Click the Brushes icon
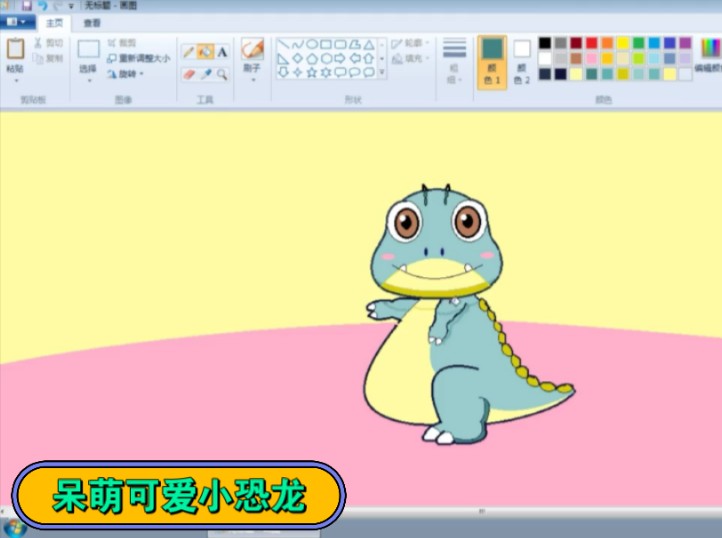The height and width of the screenshot is (538, 722). (x=252, y=49)
